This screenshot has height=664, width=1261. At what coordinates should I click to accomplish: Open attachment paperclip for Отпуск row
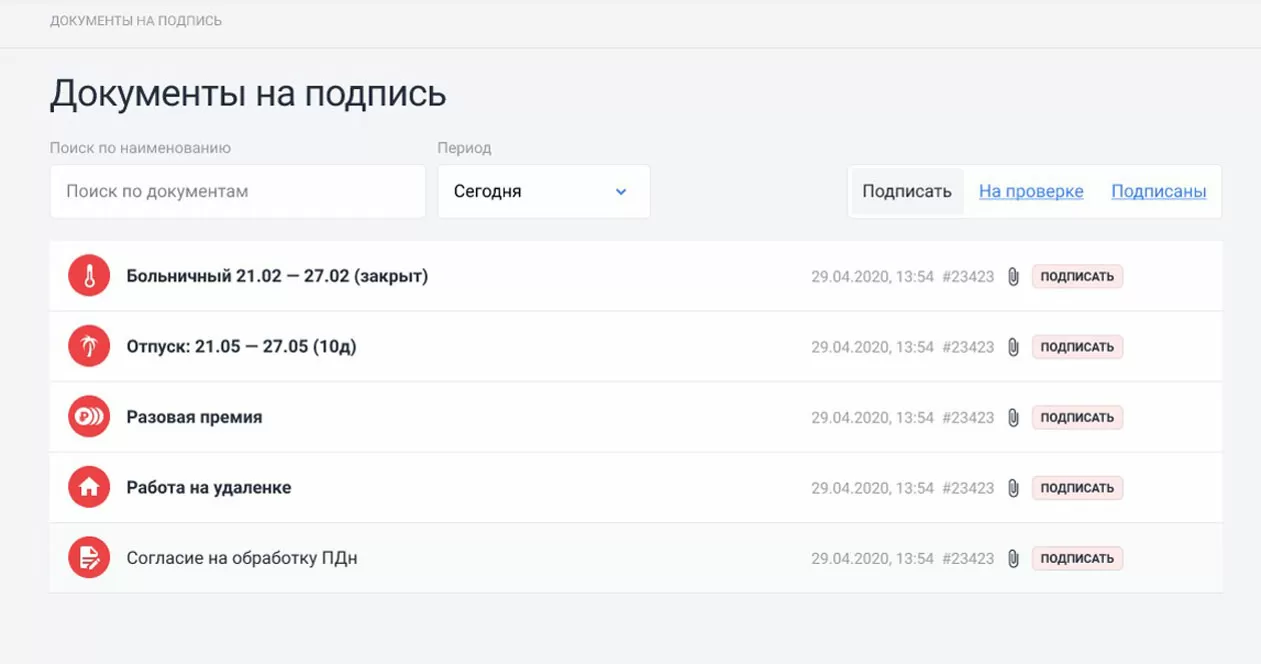pos(1013,347)
